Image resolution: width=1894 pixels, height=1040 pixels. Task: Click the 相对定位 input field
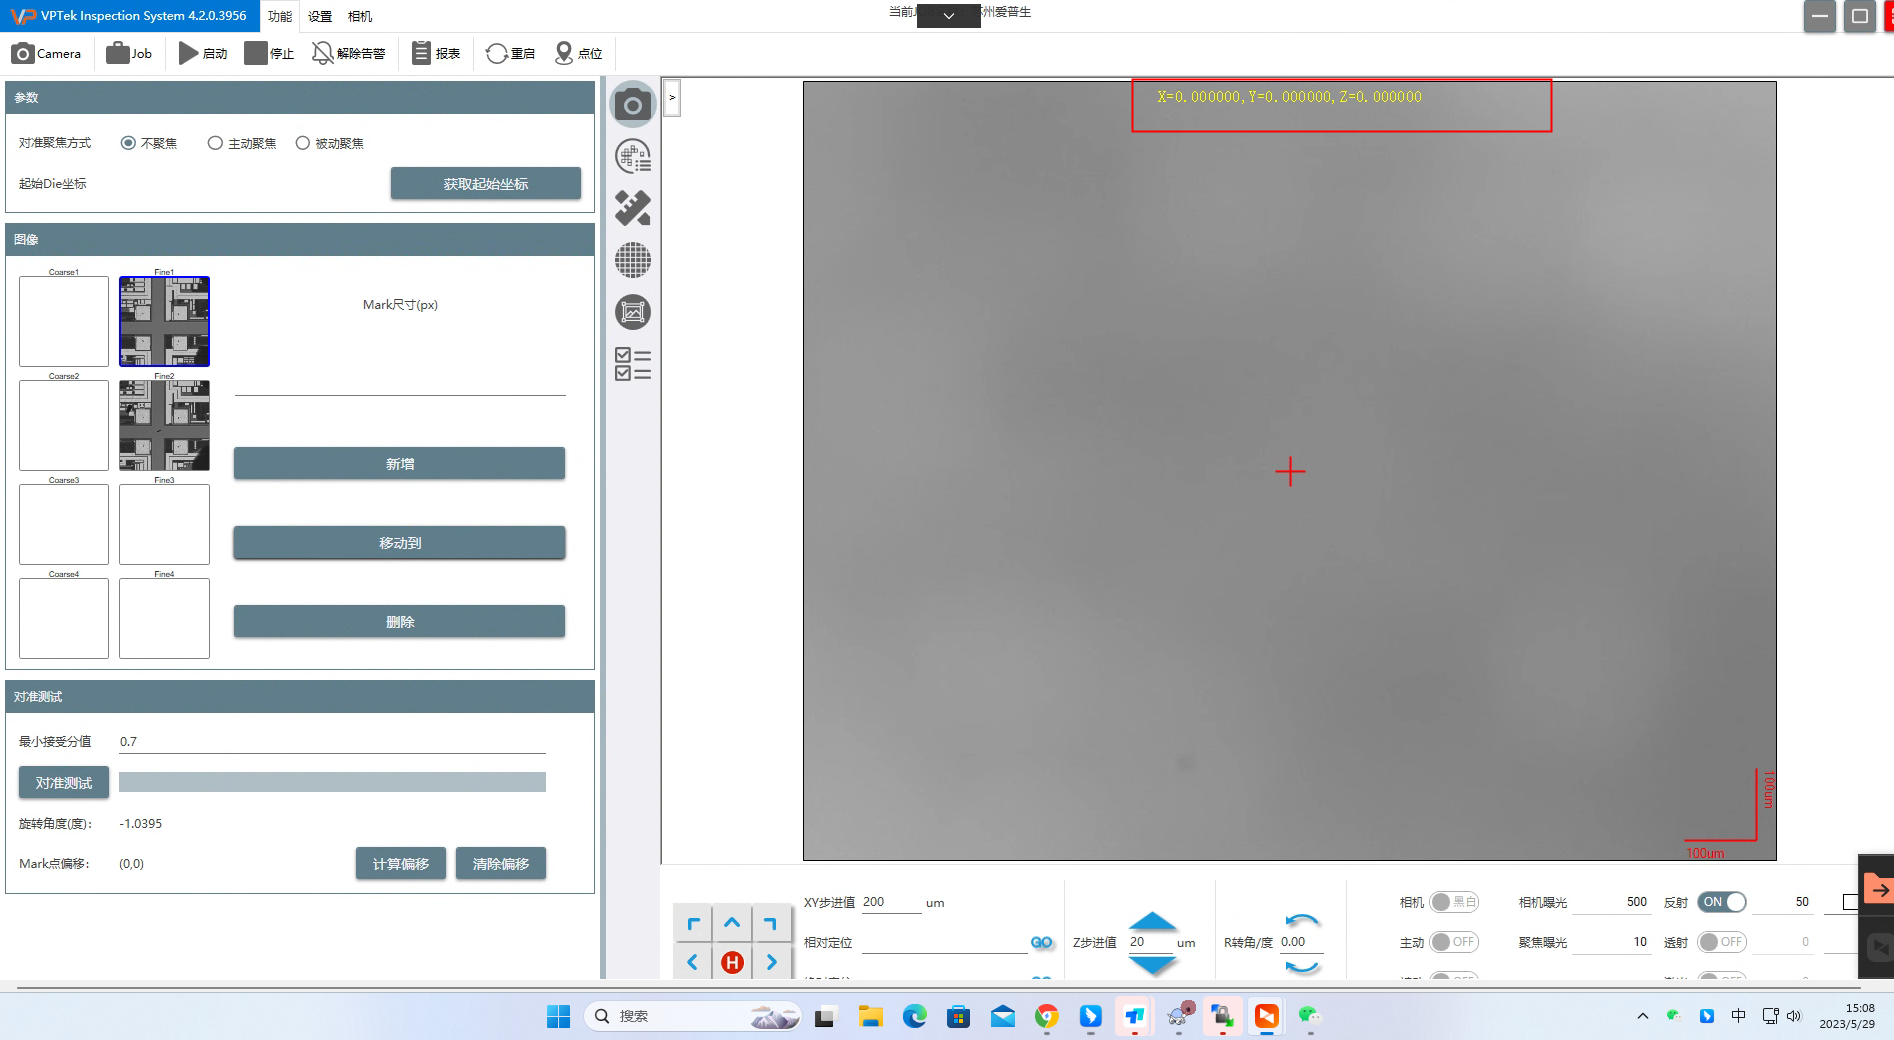[943, 942]
